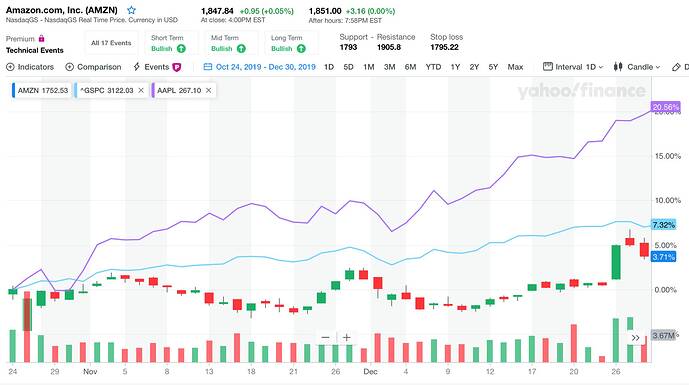Remove ^GSPC comparison series
This screenshot has height=385, width=689.
[141, 90]
